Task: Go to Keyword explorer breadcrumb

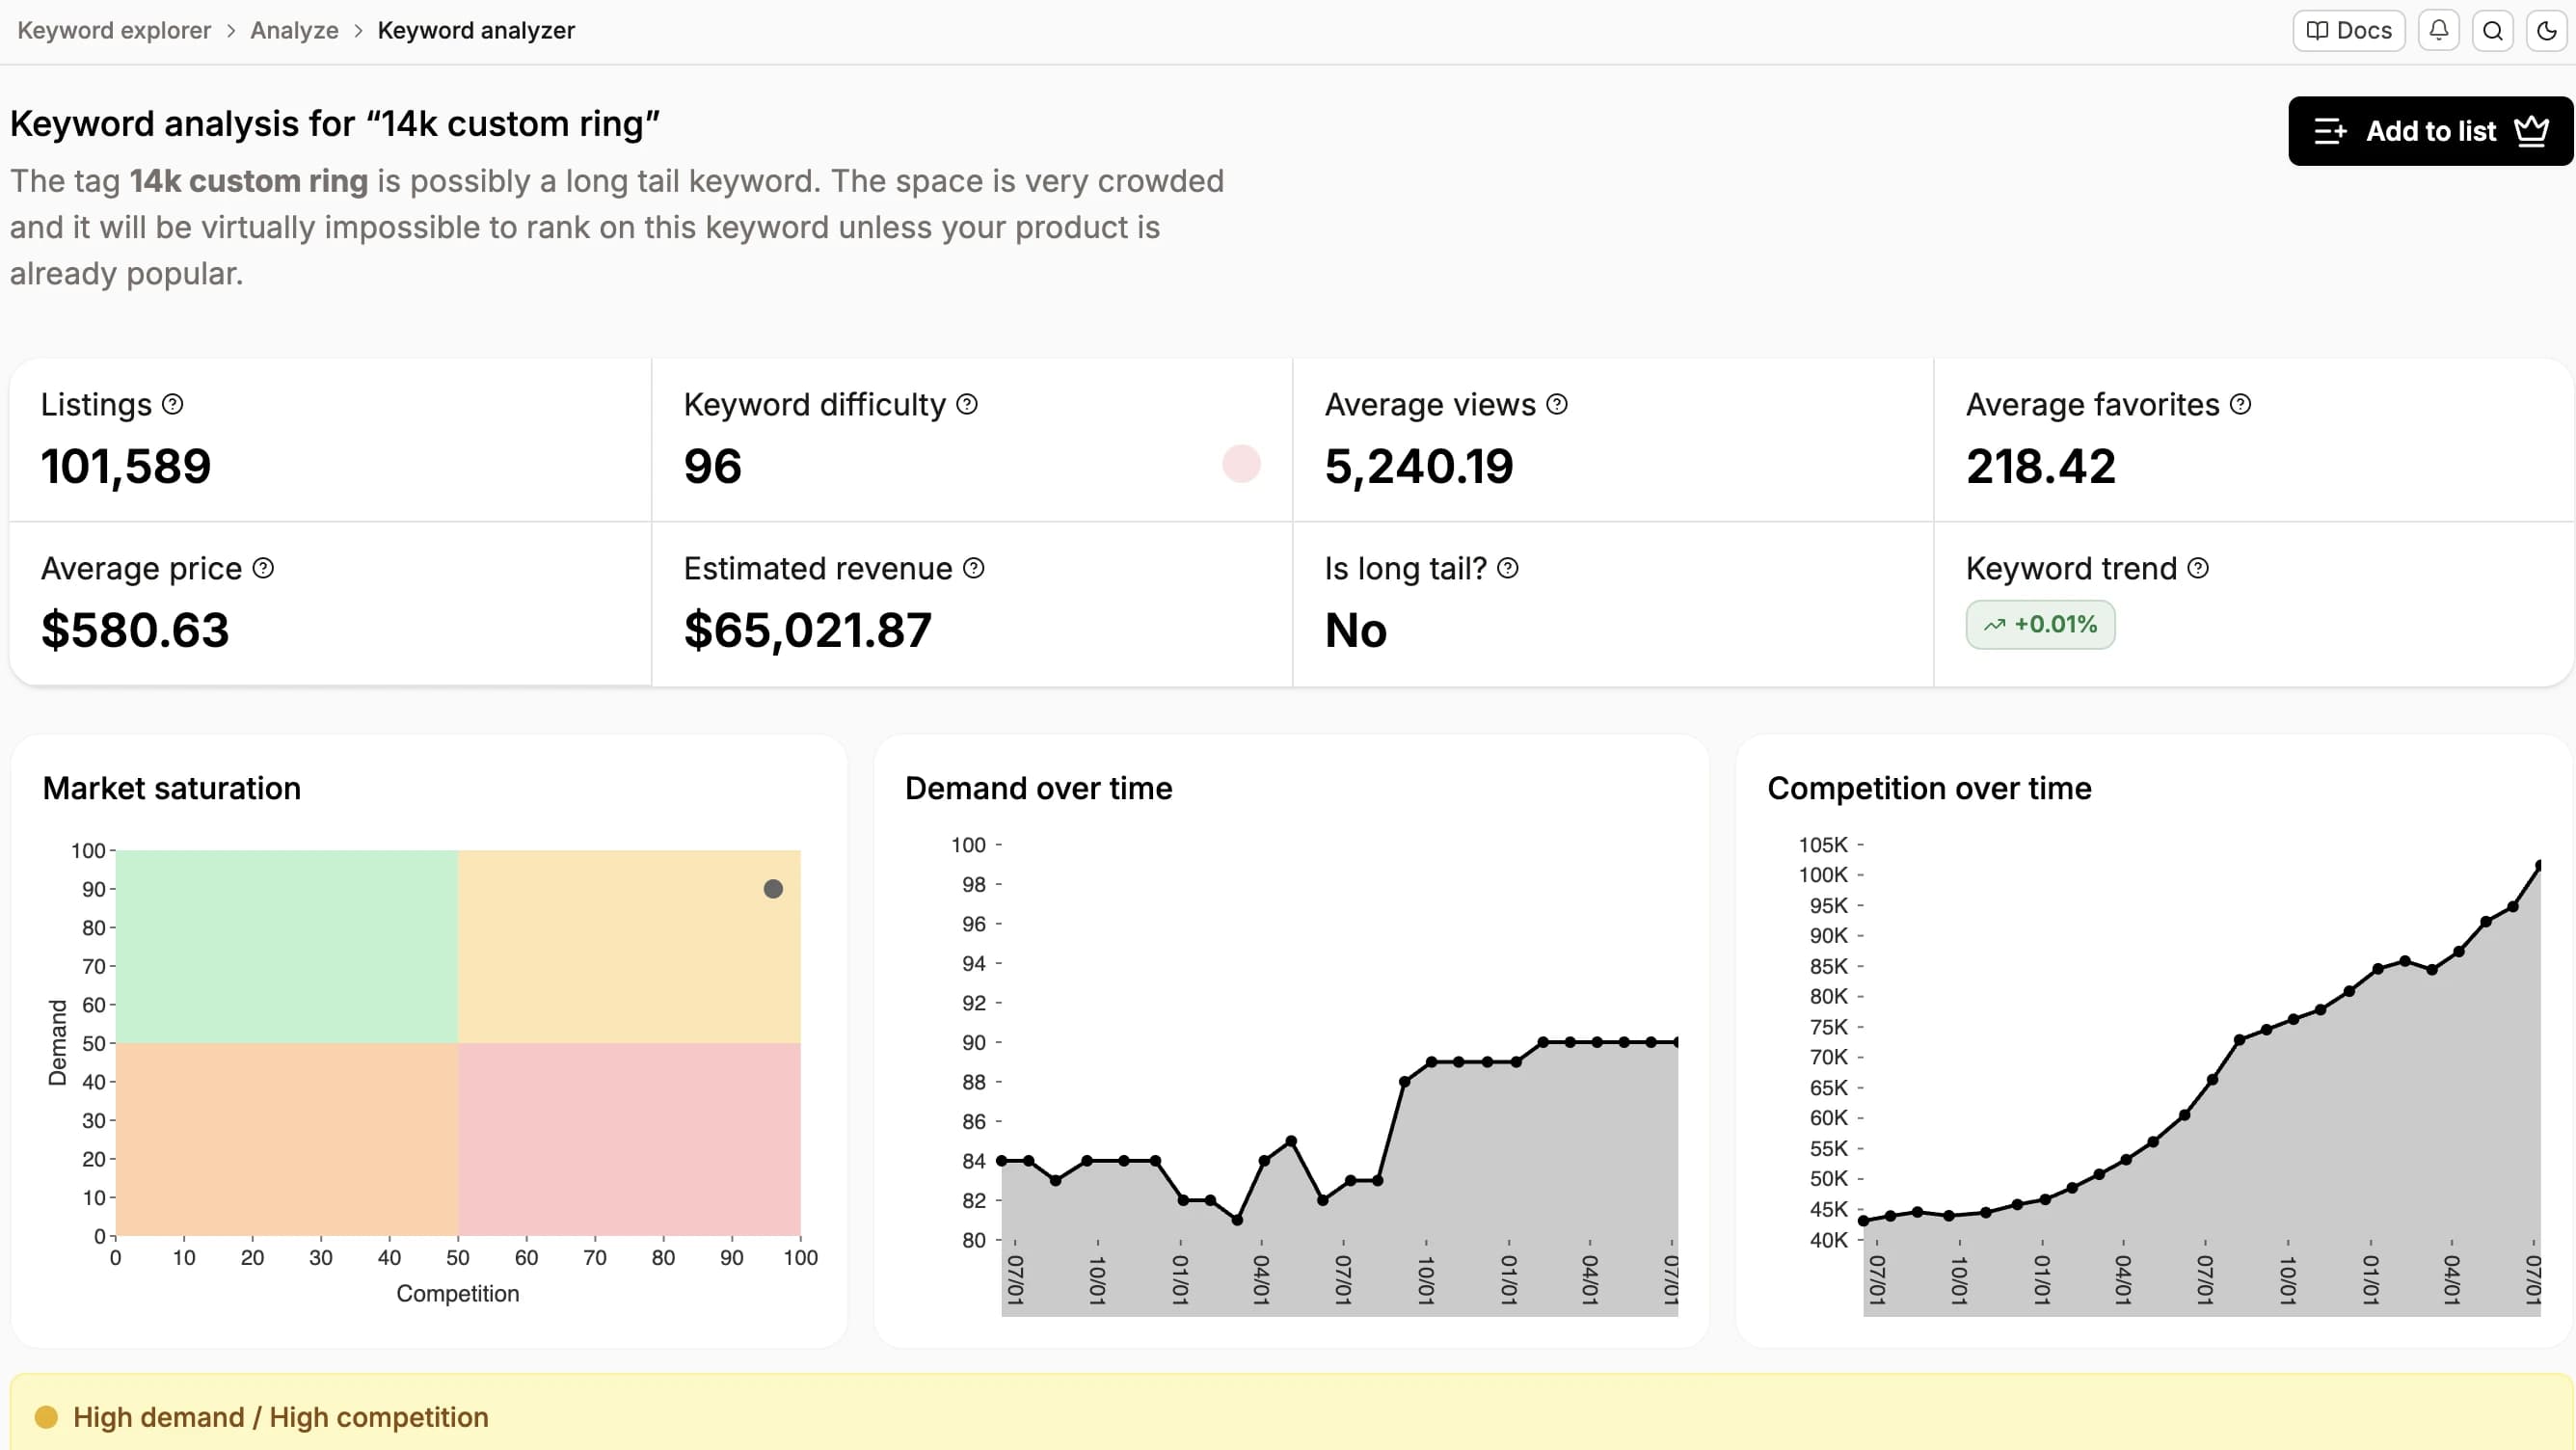Action: (114, 30)
